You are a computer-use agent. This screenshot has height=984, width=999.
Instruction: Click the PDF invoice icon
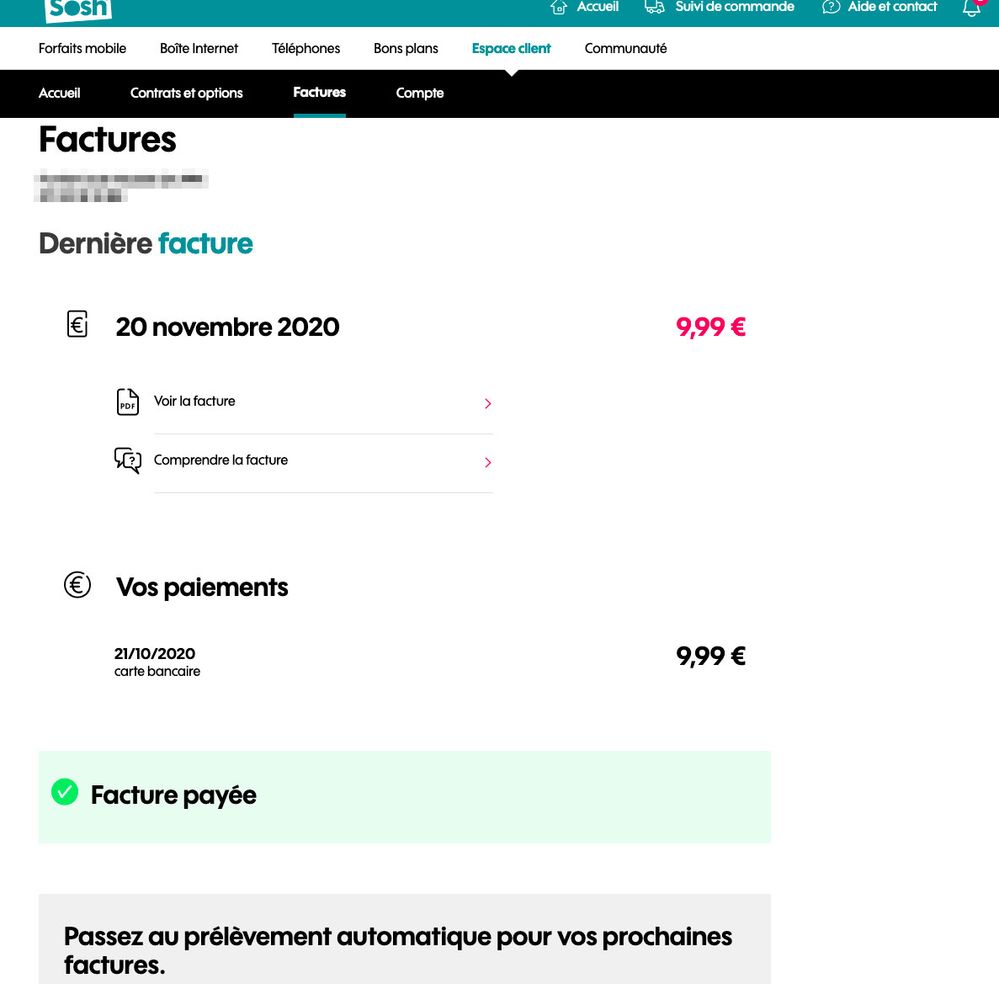[x=128, y=402]
